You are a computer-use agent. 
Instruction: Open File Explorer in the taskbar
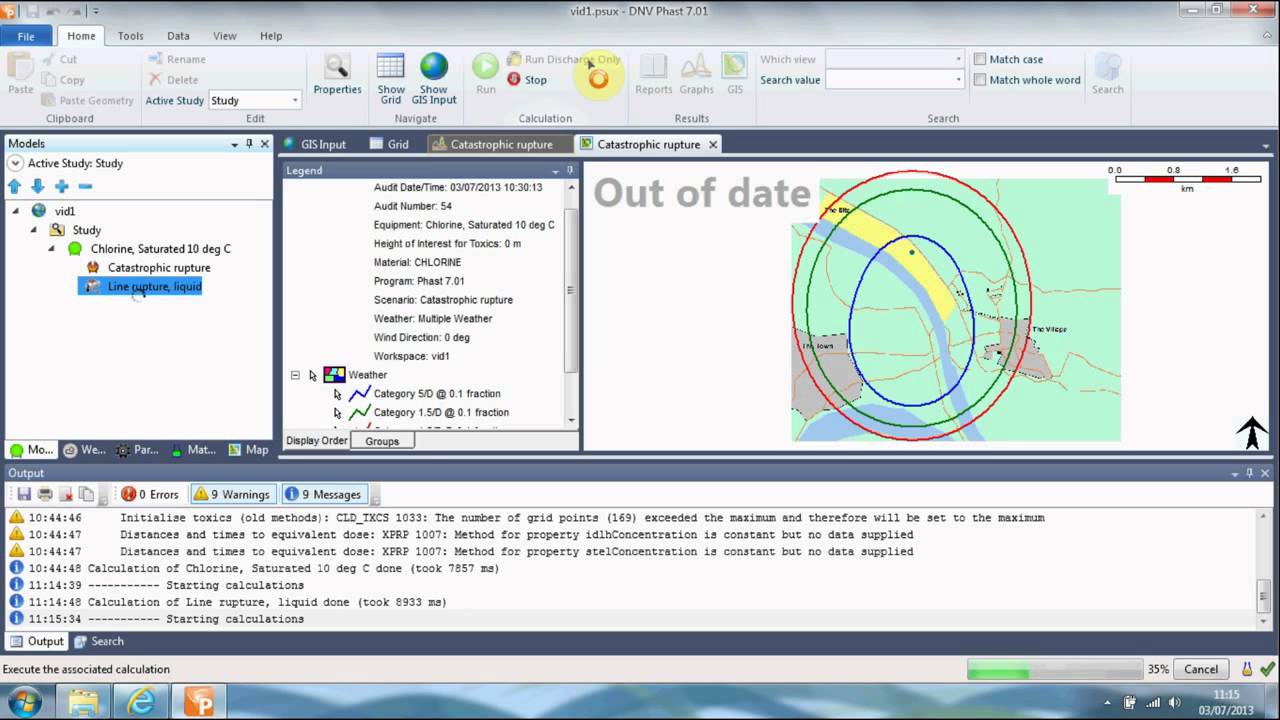point(83,702)
